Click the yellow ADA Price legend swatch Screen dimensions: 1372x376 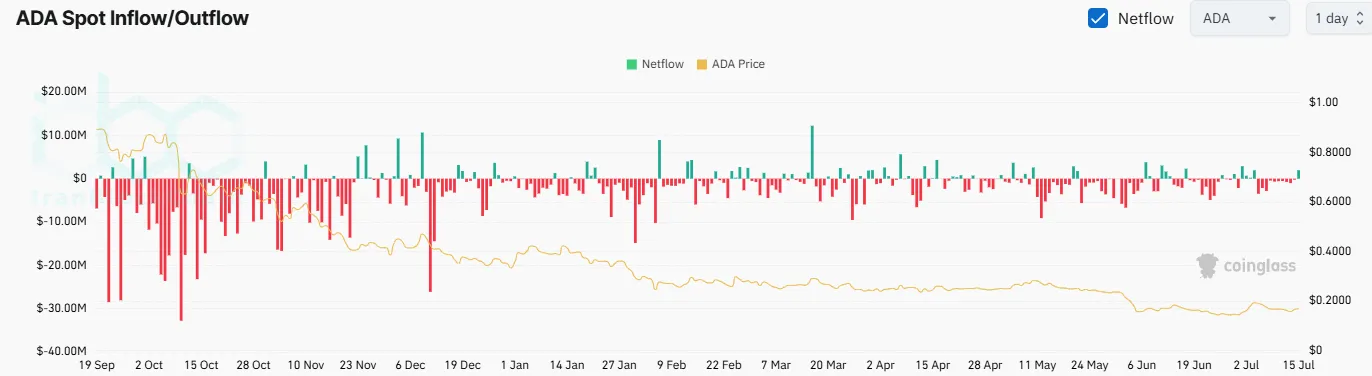click(701, 64)
